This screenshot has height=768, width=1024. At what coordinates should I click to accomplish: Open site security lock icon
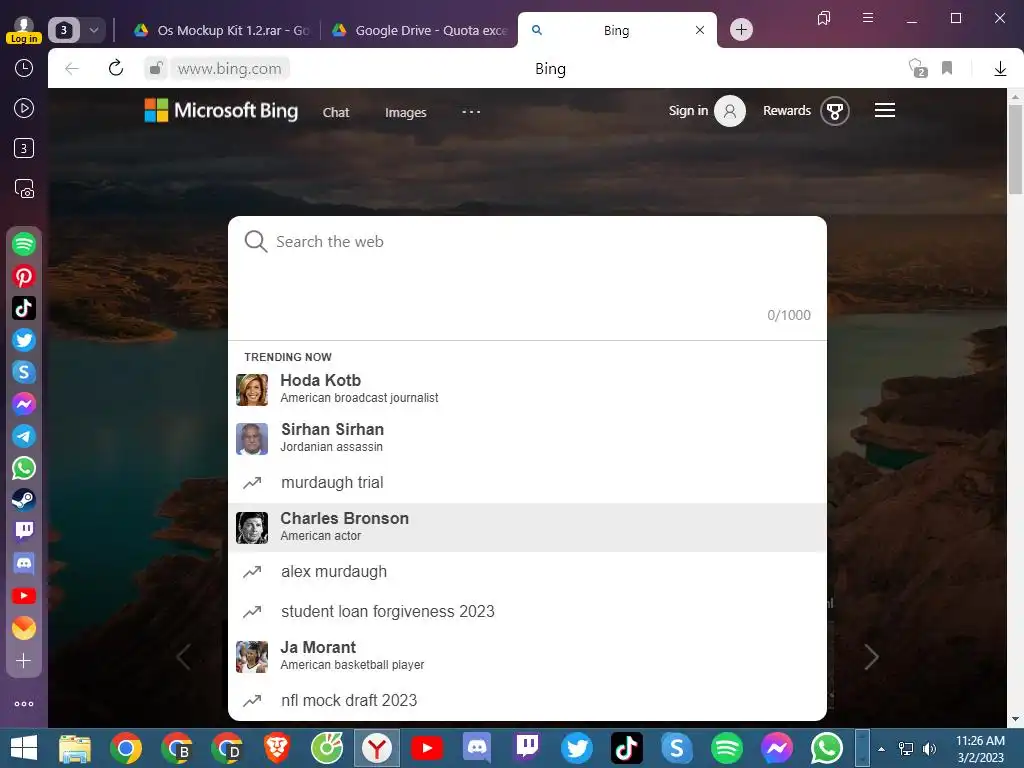tap(156, 68)
